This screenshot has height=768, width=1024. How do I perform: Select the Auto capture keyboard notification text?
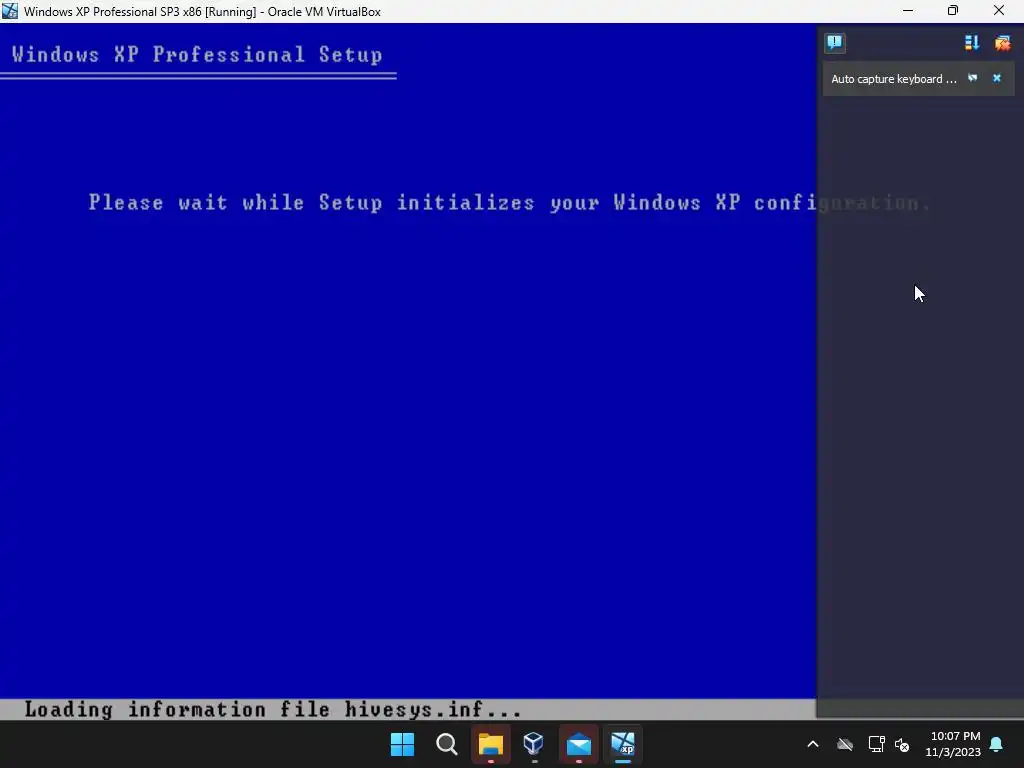point(893,79)
